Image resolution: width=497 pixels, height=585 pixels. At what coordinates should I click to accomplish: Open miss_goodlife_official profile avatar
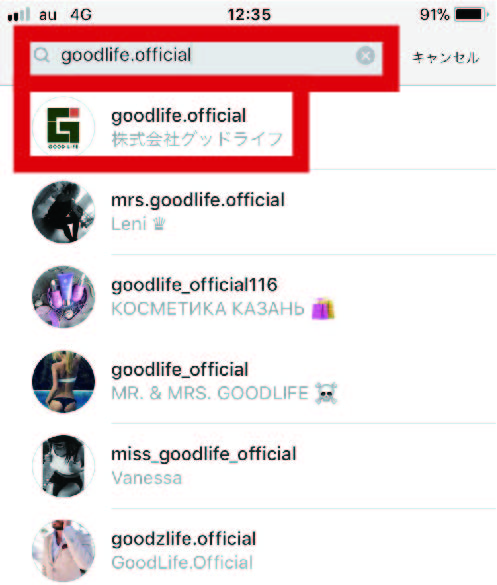coord(63,466)
